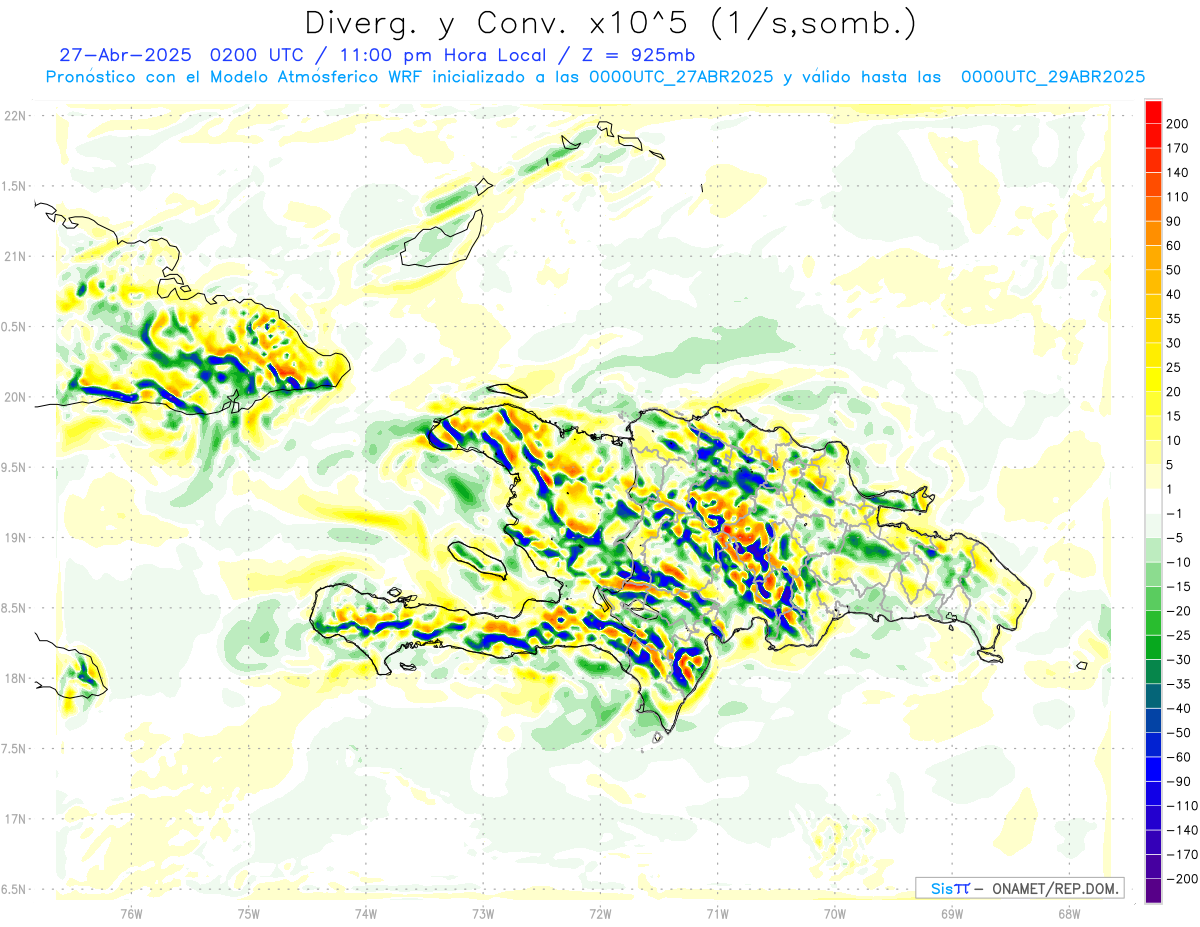
Task: Click the '0000UTC_27ABR2025' initialization text
Action: (681, 77)
